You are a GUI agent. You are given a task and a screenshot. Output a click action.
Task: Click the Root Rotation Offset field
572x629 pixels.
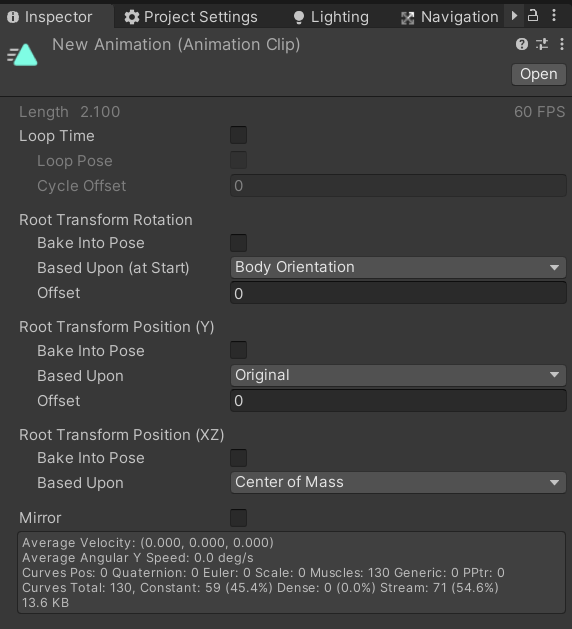(x=398, y=293)
